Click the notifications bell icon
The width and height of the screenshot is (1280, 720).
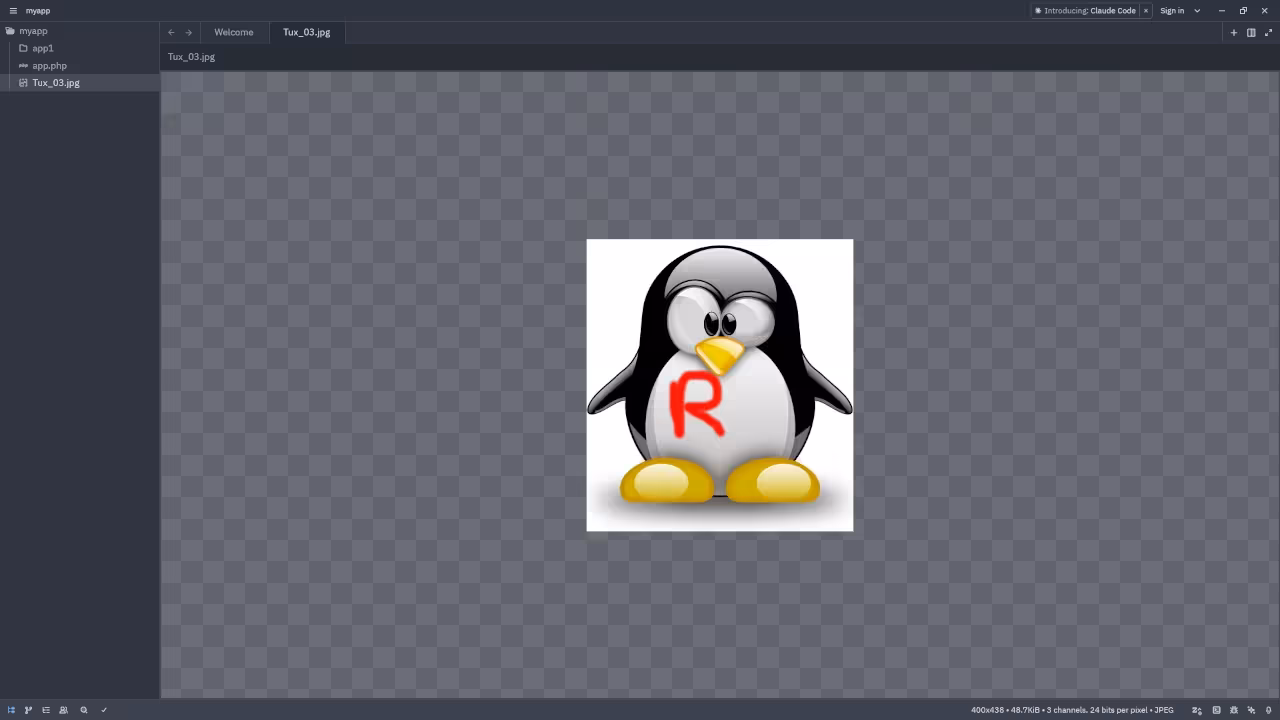pos(1269,710)
